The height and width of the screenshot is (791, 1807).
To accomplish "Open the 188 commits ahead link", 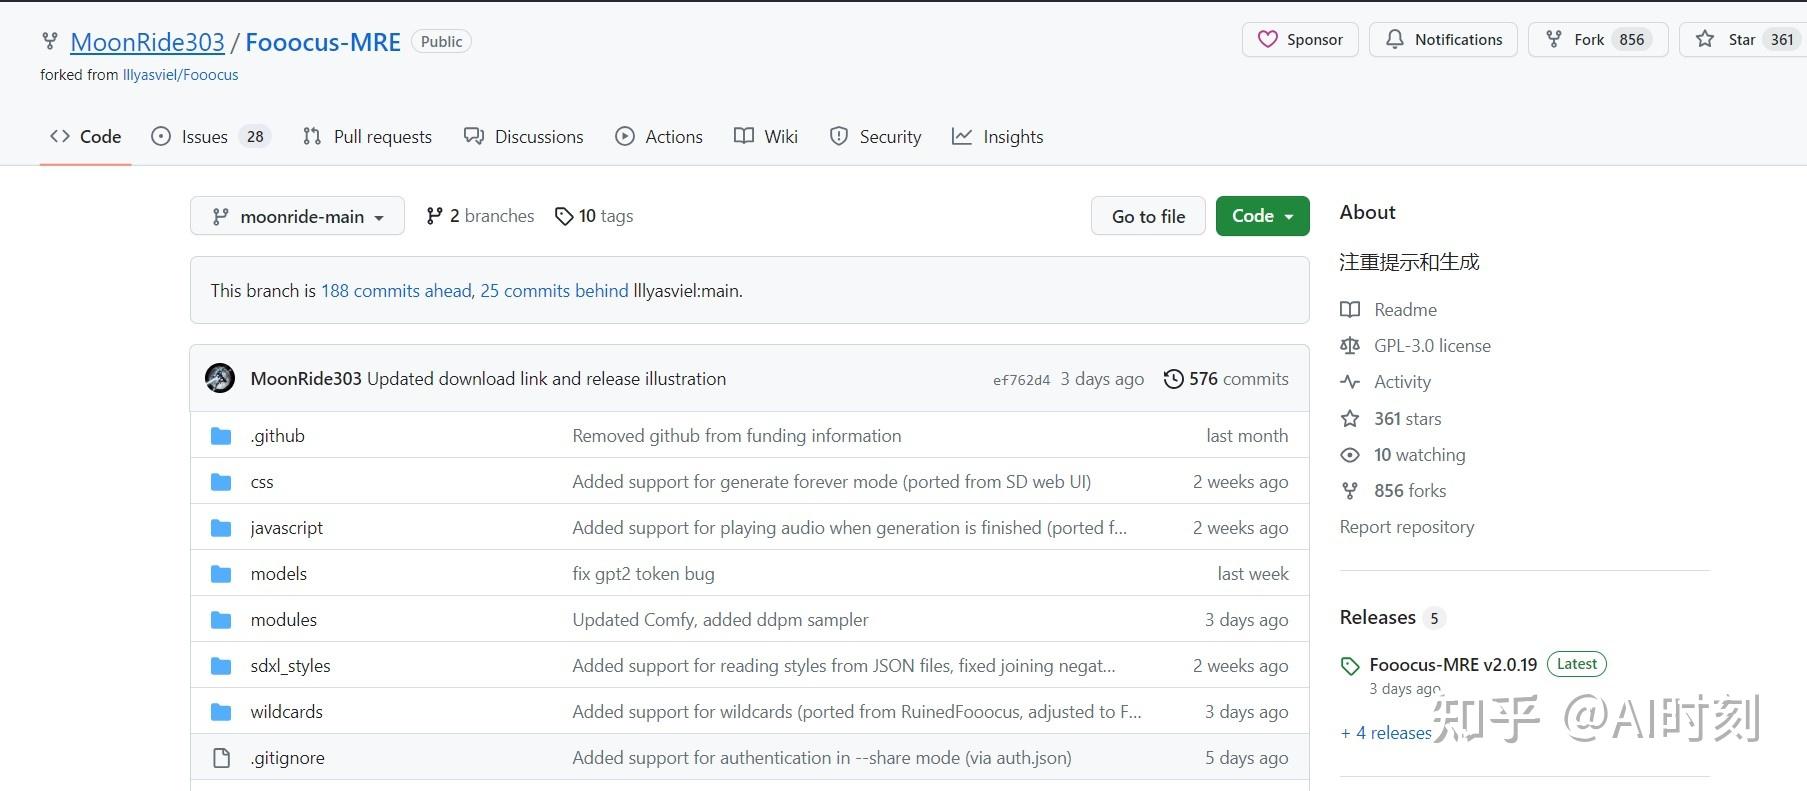I will coord(396,291).
